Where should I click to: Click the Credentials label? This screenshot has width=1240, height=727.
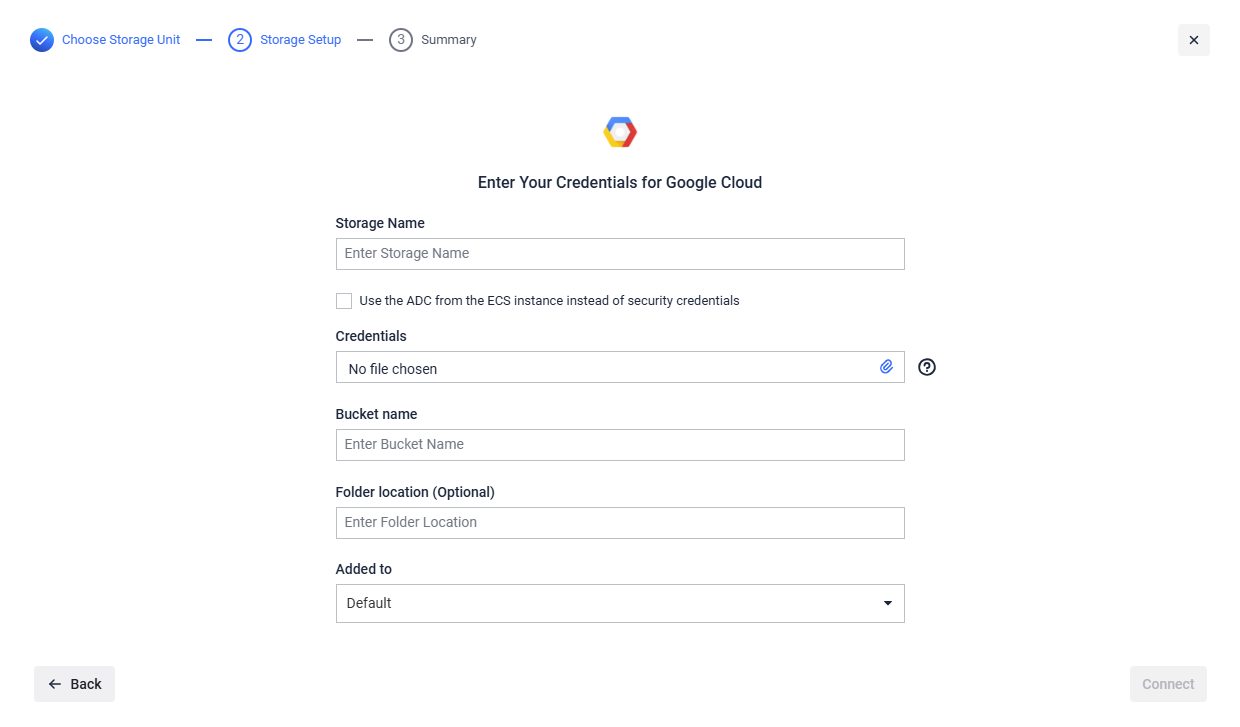click(x=371, y=336)
